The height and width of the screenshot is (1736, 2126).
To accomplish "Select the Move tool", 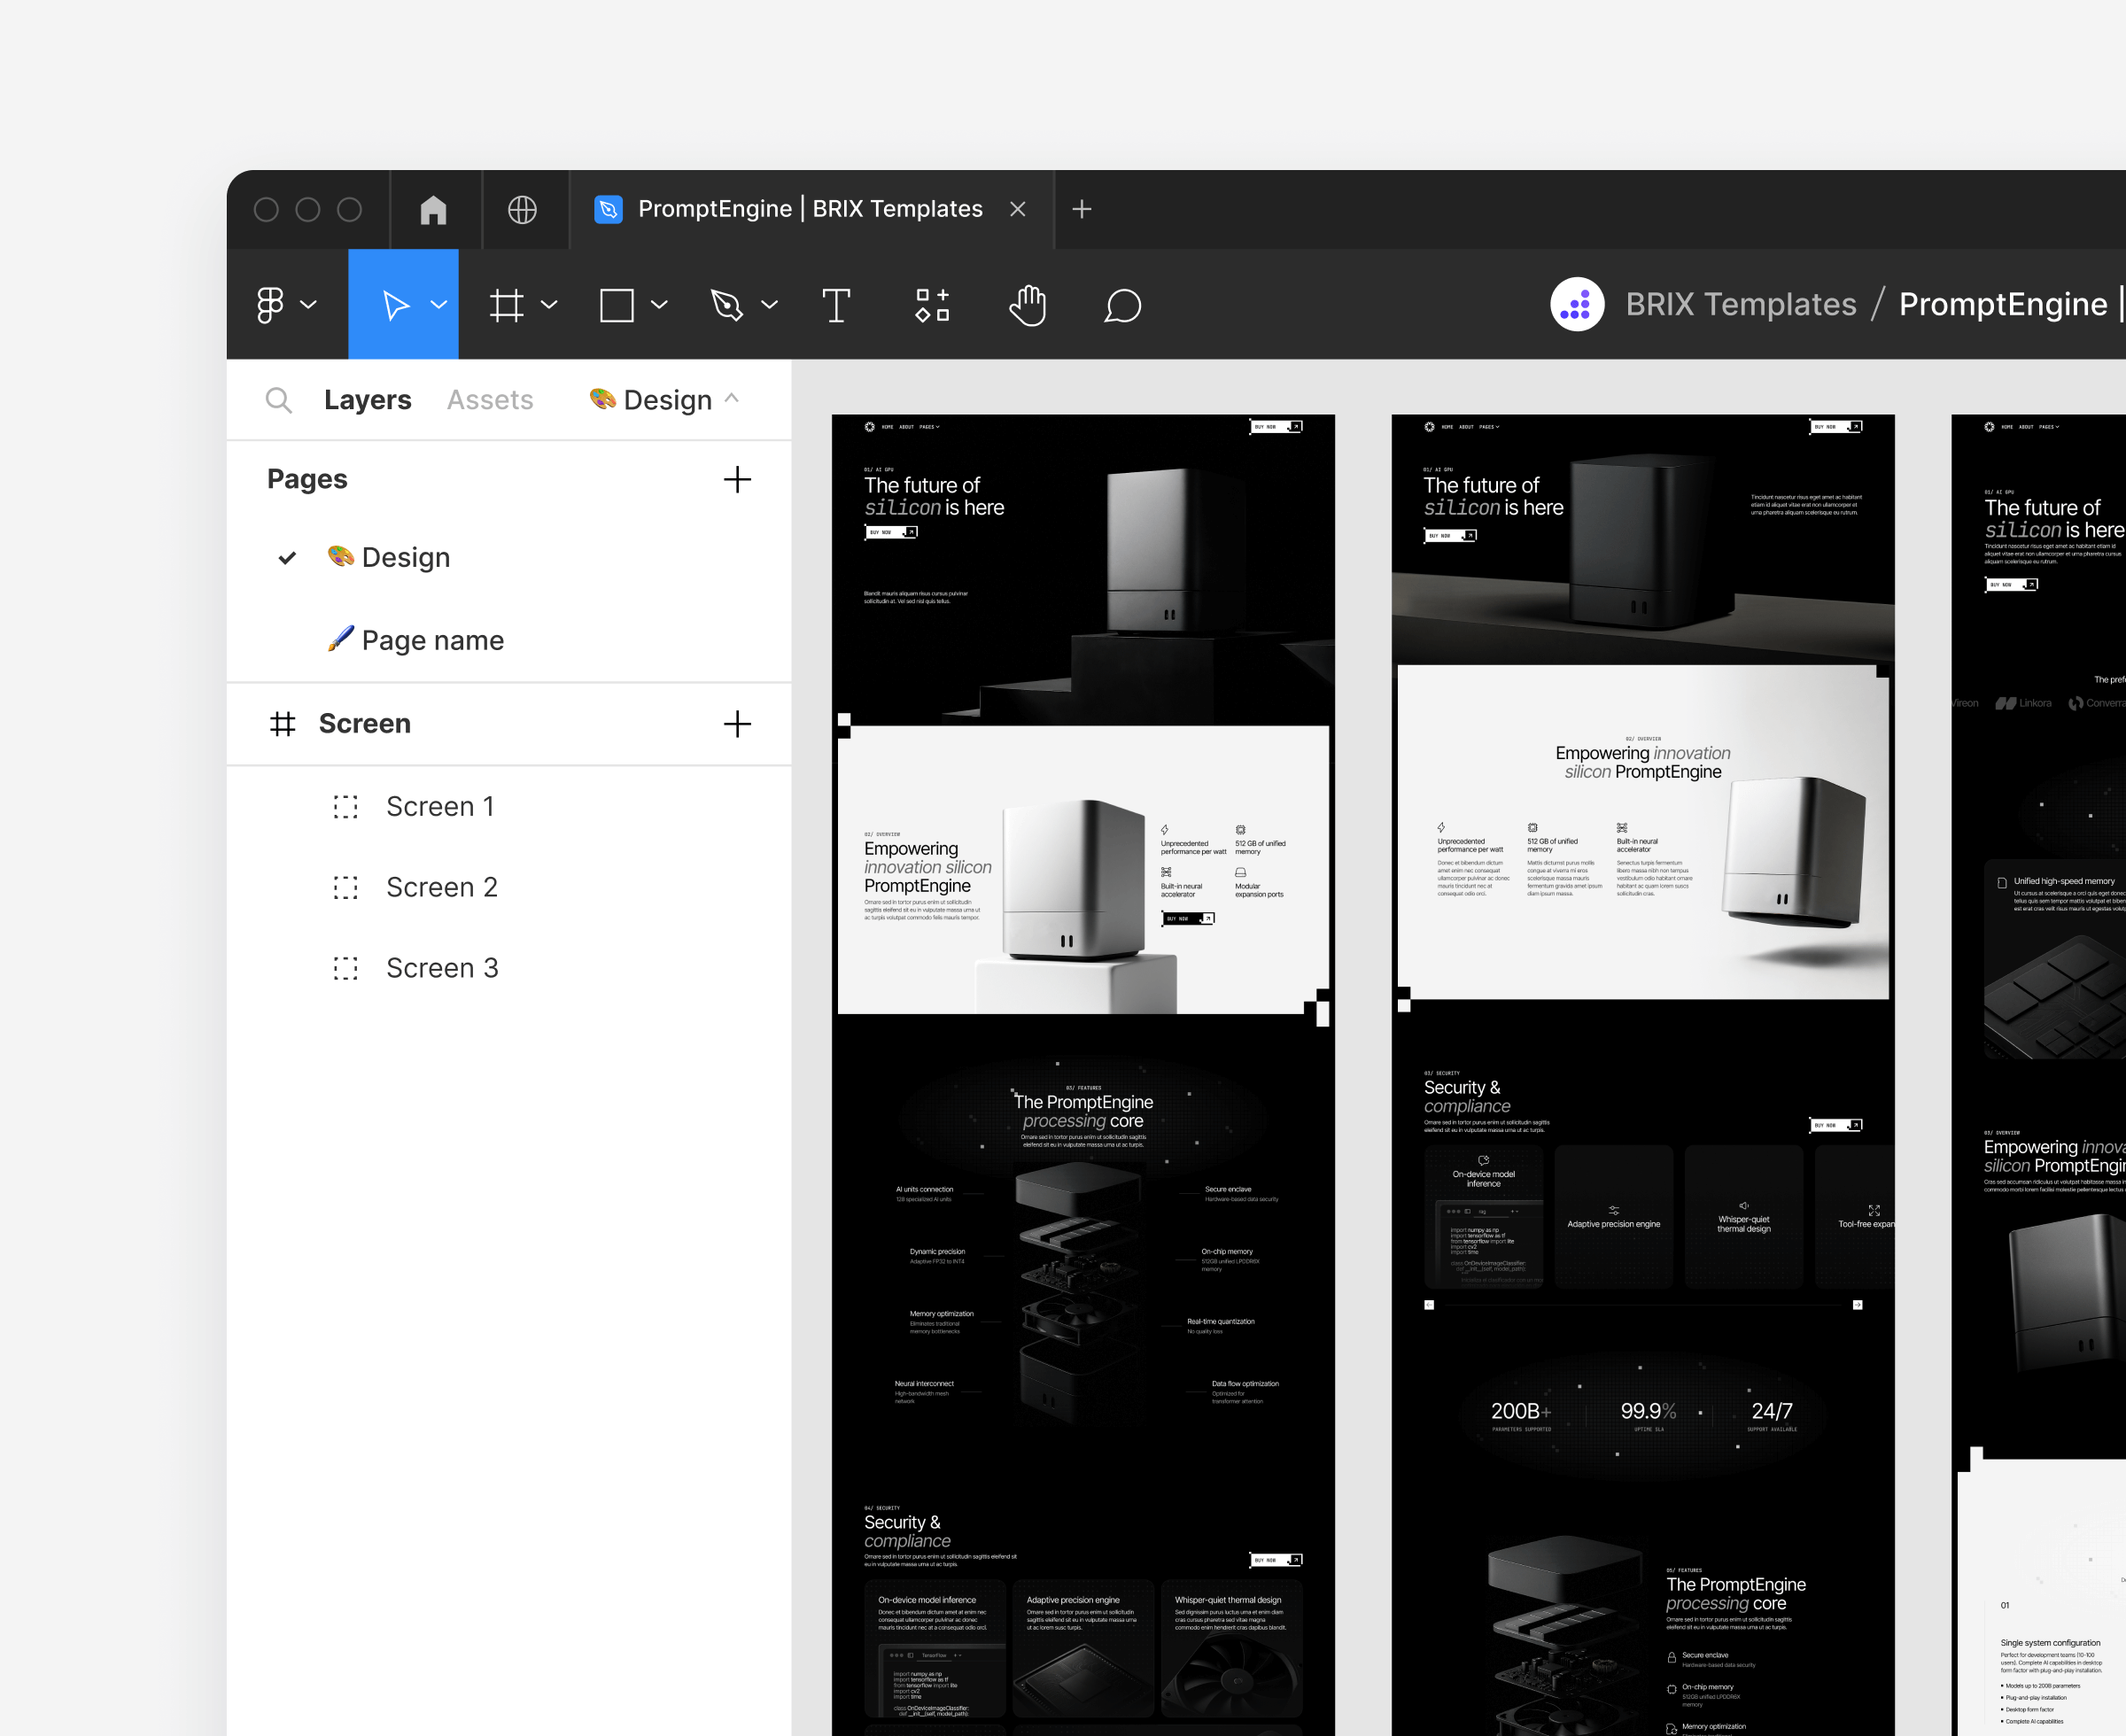I will tap(397, 305).
